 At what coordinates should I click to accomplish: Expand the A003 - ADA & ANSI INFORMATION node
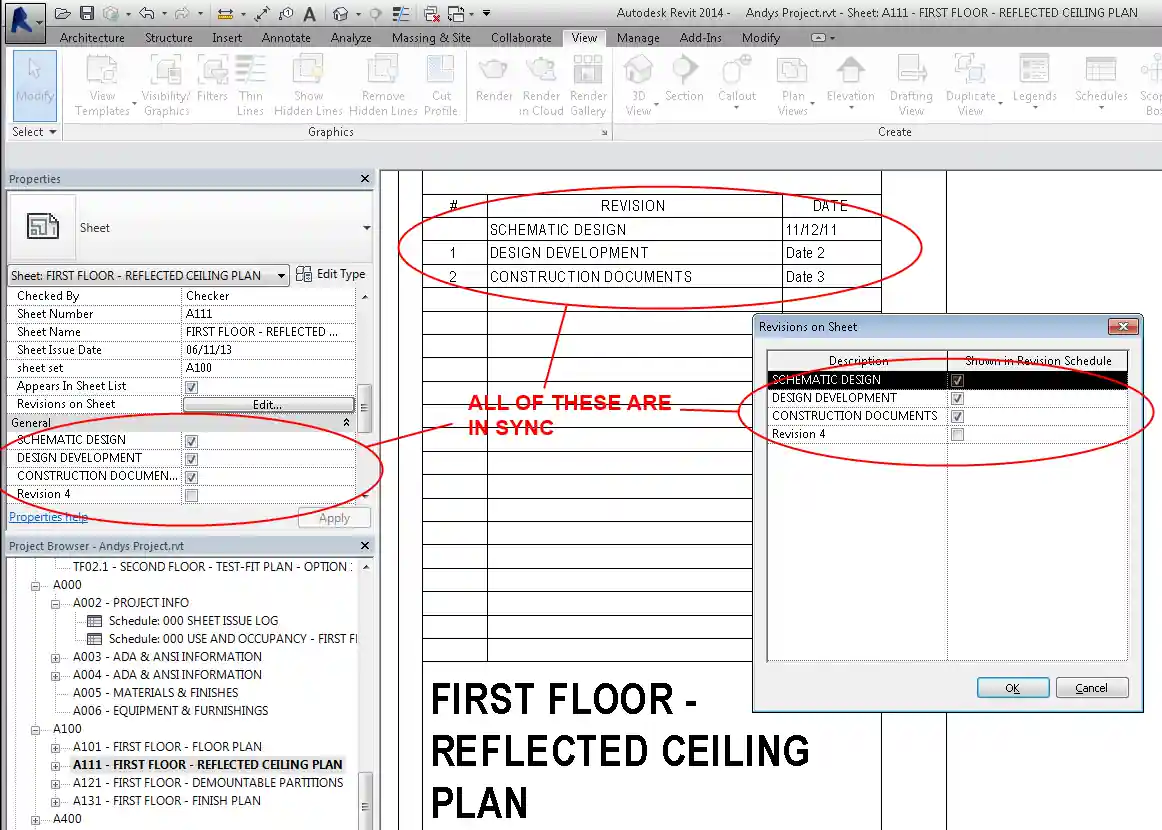pyautogui.click(x=56, y=656)
